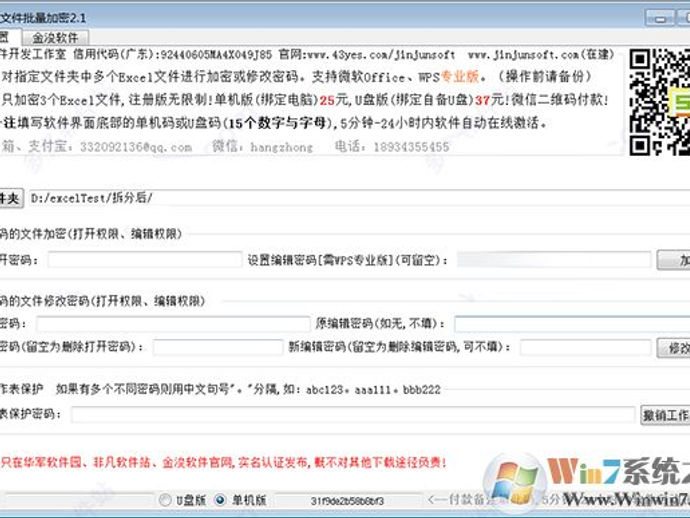This screenshot has height=518, width=690.
Task: Click the 设置编辑密码 input field
Action: (x=554, y=260)
